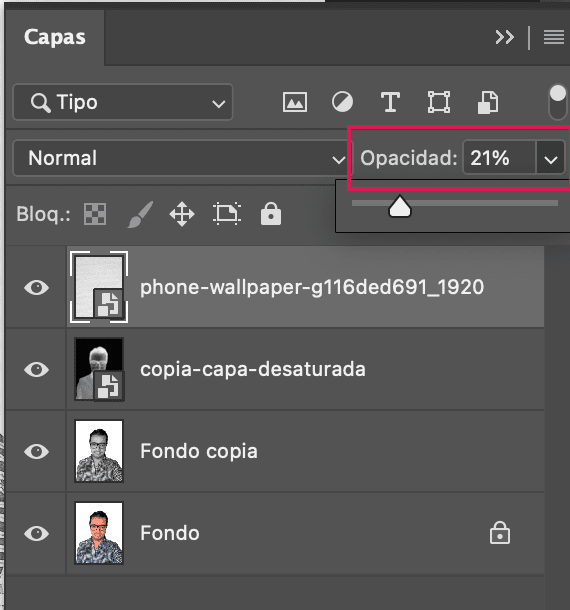Filter layers by smart object icon
The width and height of the screenshot is (570, 610).
(488, 102)
